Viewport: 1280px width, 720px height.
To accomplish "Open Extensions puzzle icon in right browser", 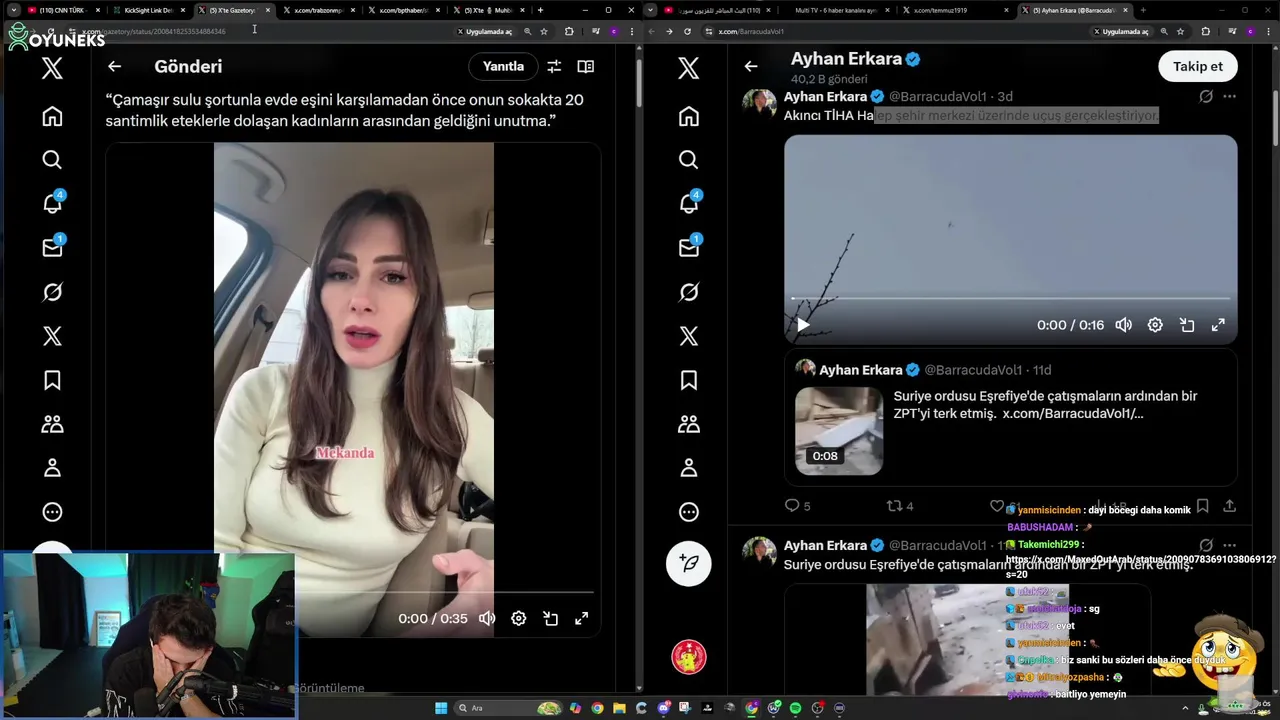I will [x=1206, y=31].
